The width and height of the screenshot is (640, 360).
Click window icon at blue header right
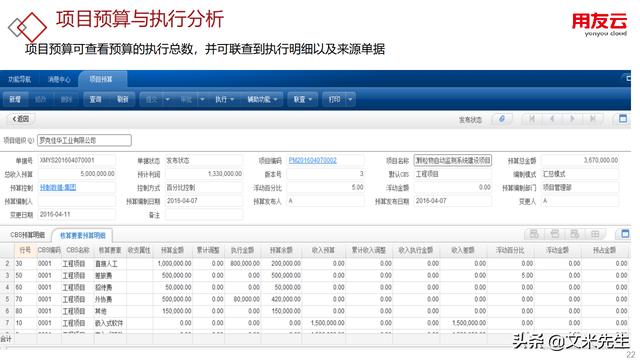click(628, 78)
